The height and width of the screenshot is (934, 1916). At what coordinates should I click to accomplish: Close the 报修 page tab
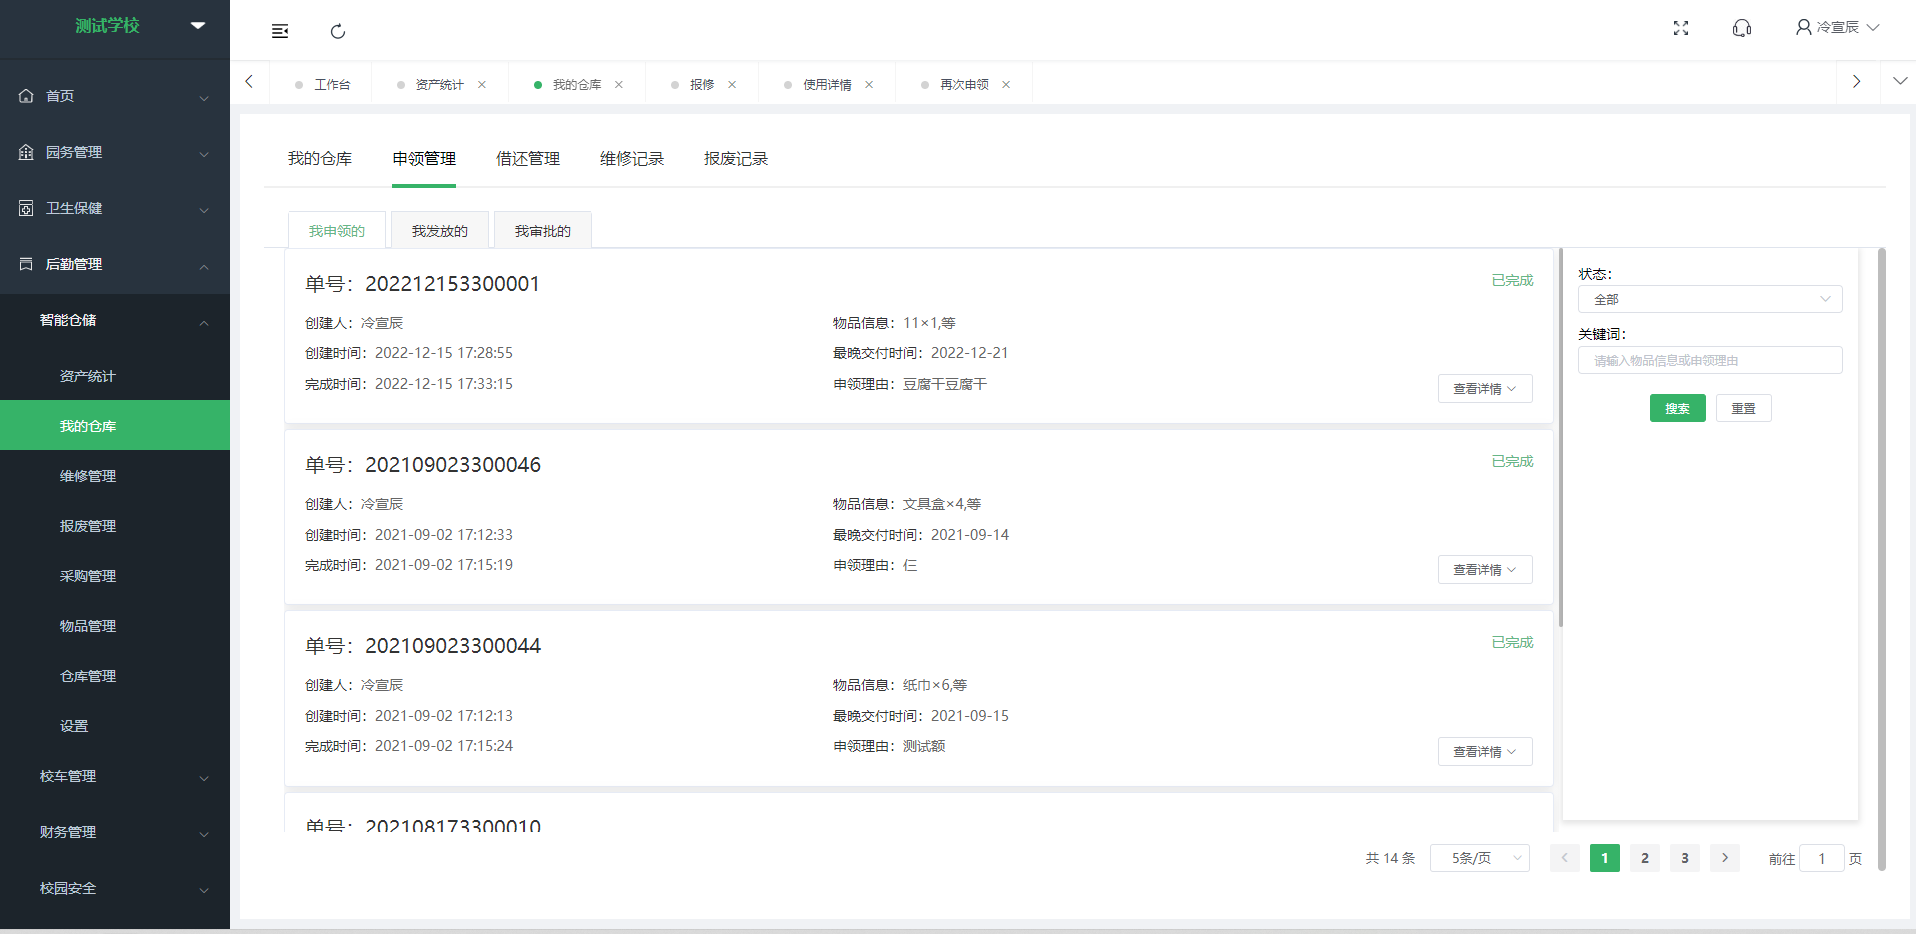(732, 85)
